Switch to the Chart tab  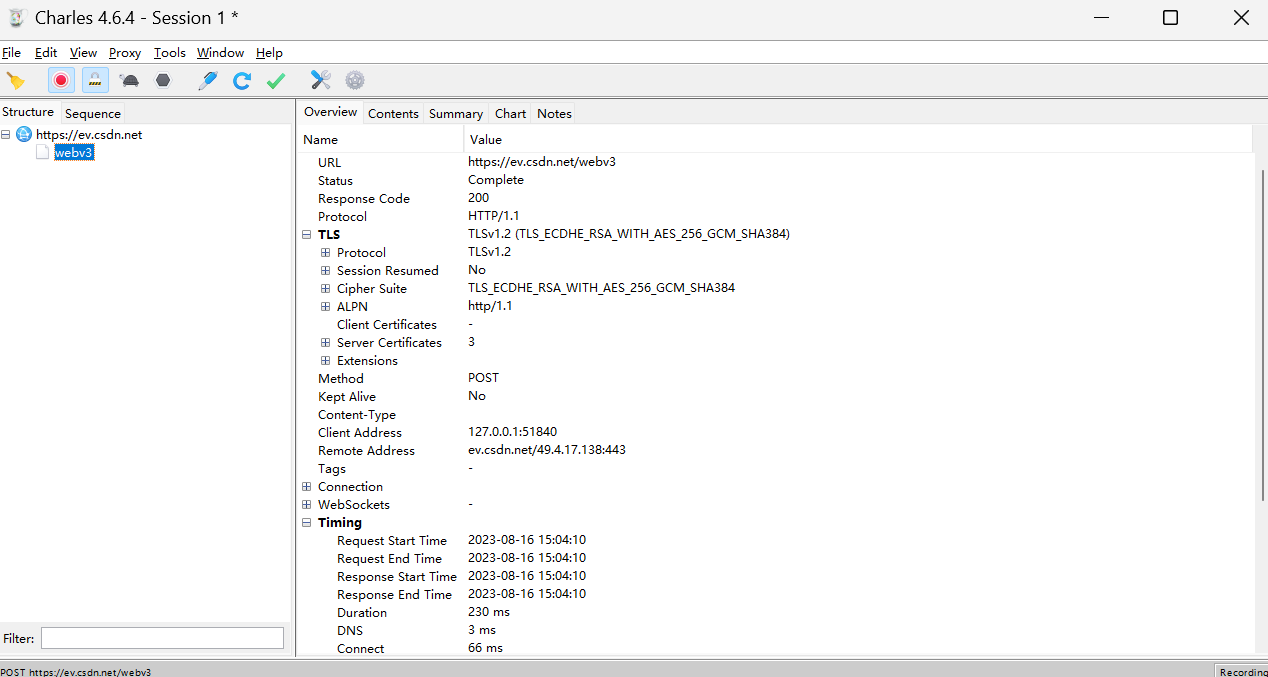click(x=510, y=113)
